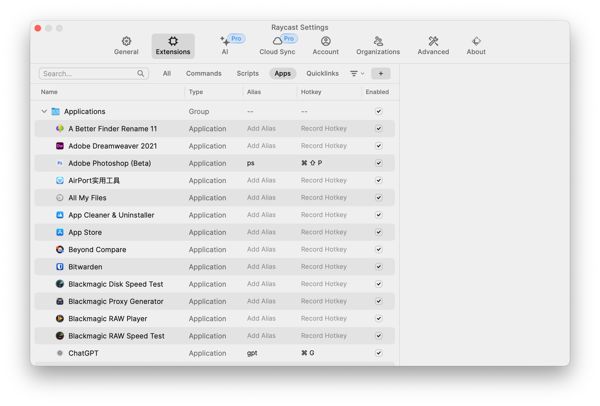
Task: Click the App Store icon
Action: coord(60,232)
